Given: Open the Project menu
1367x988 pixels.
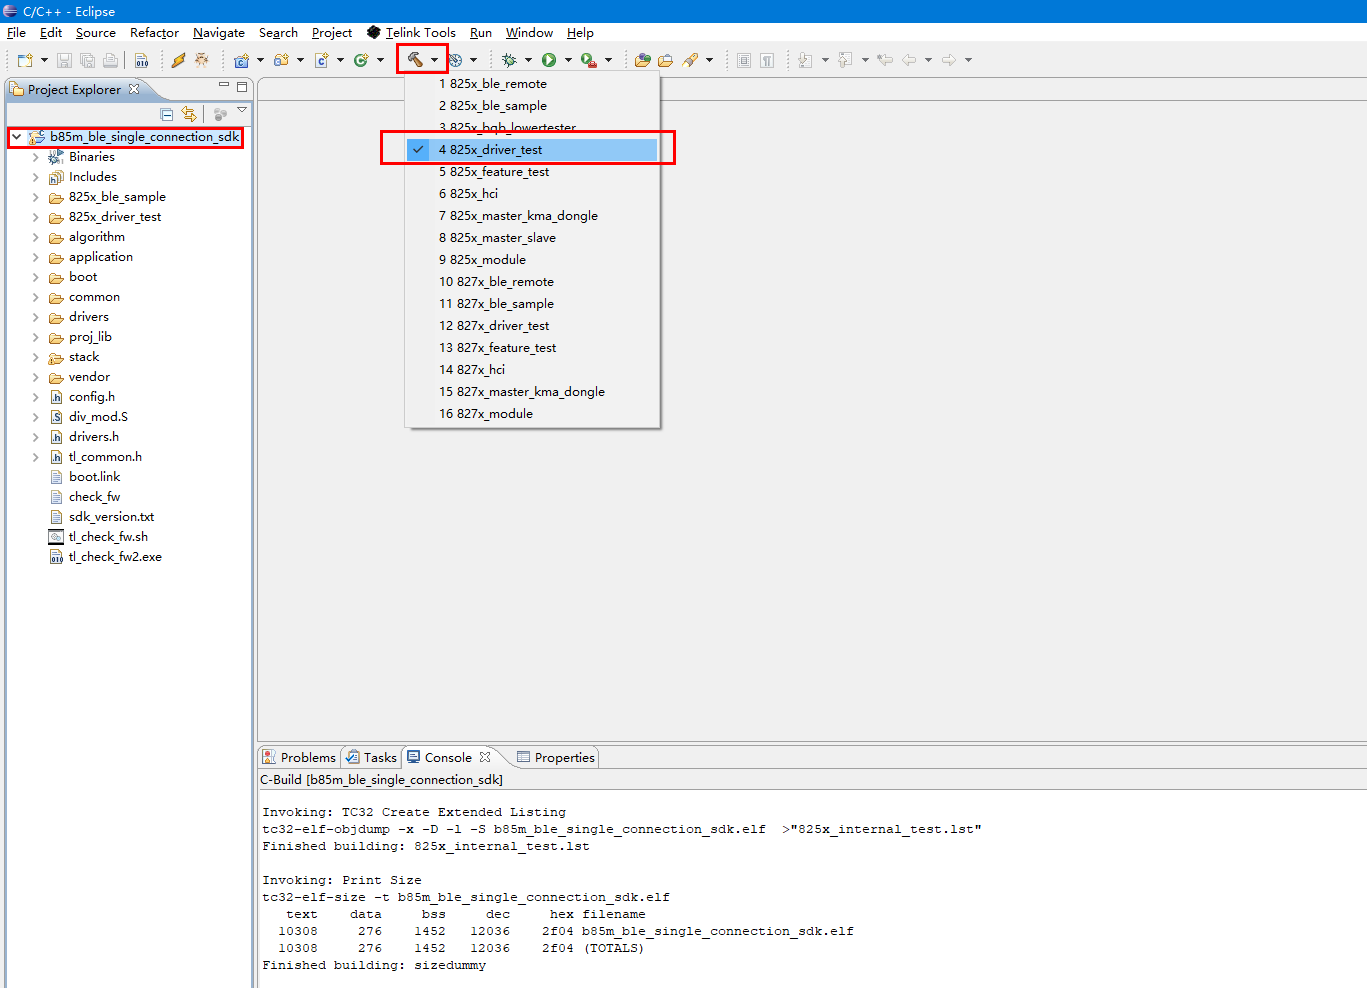Looking at the screenshot, I should click(332, 33).
